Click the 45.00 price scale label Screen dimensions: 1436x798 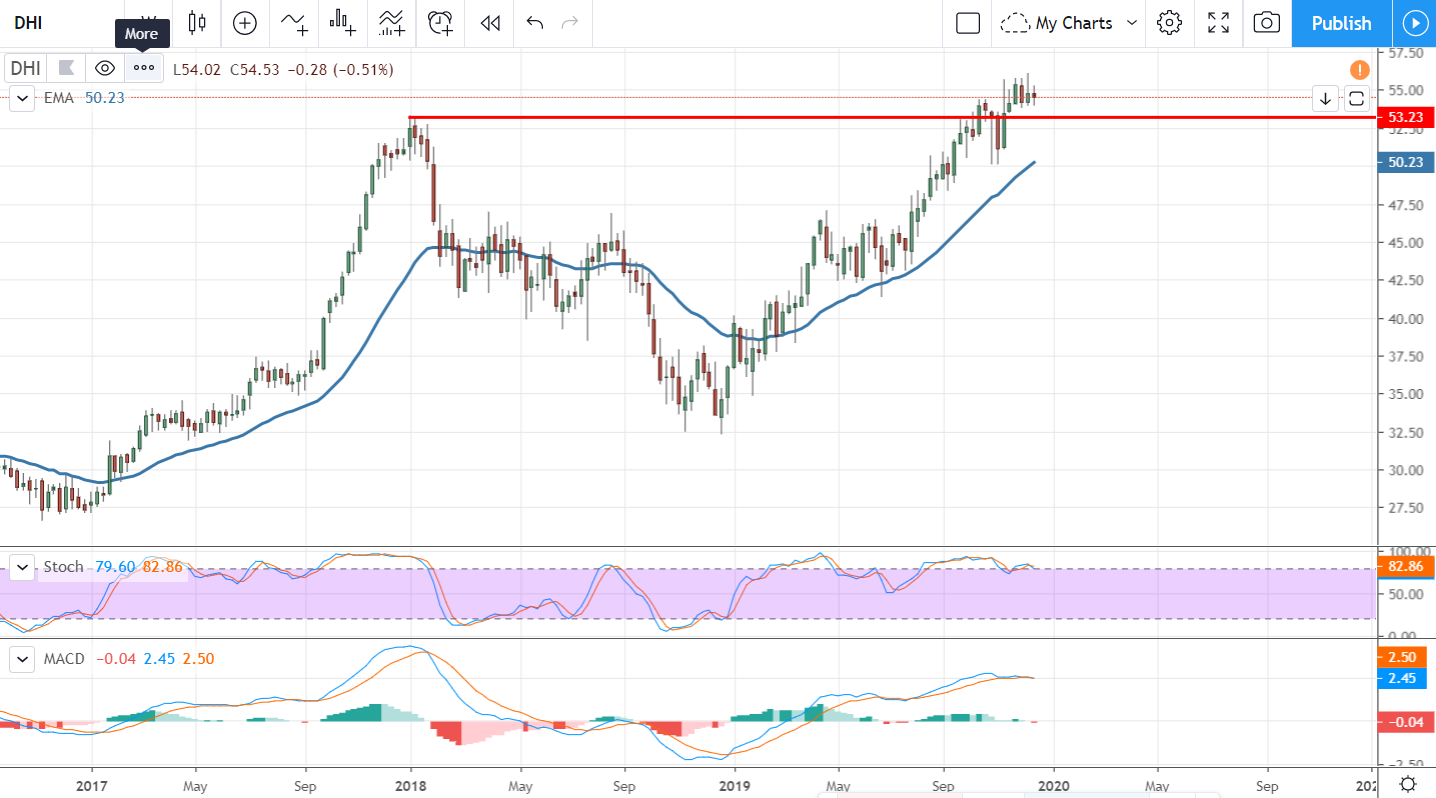[1405, 243]
